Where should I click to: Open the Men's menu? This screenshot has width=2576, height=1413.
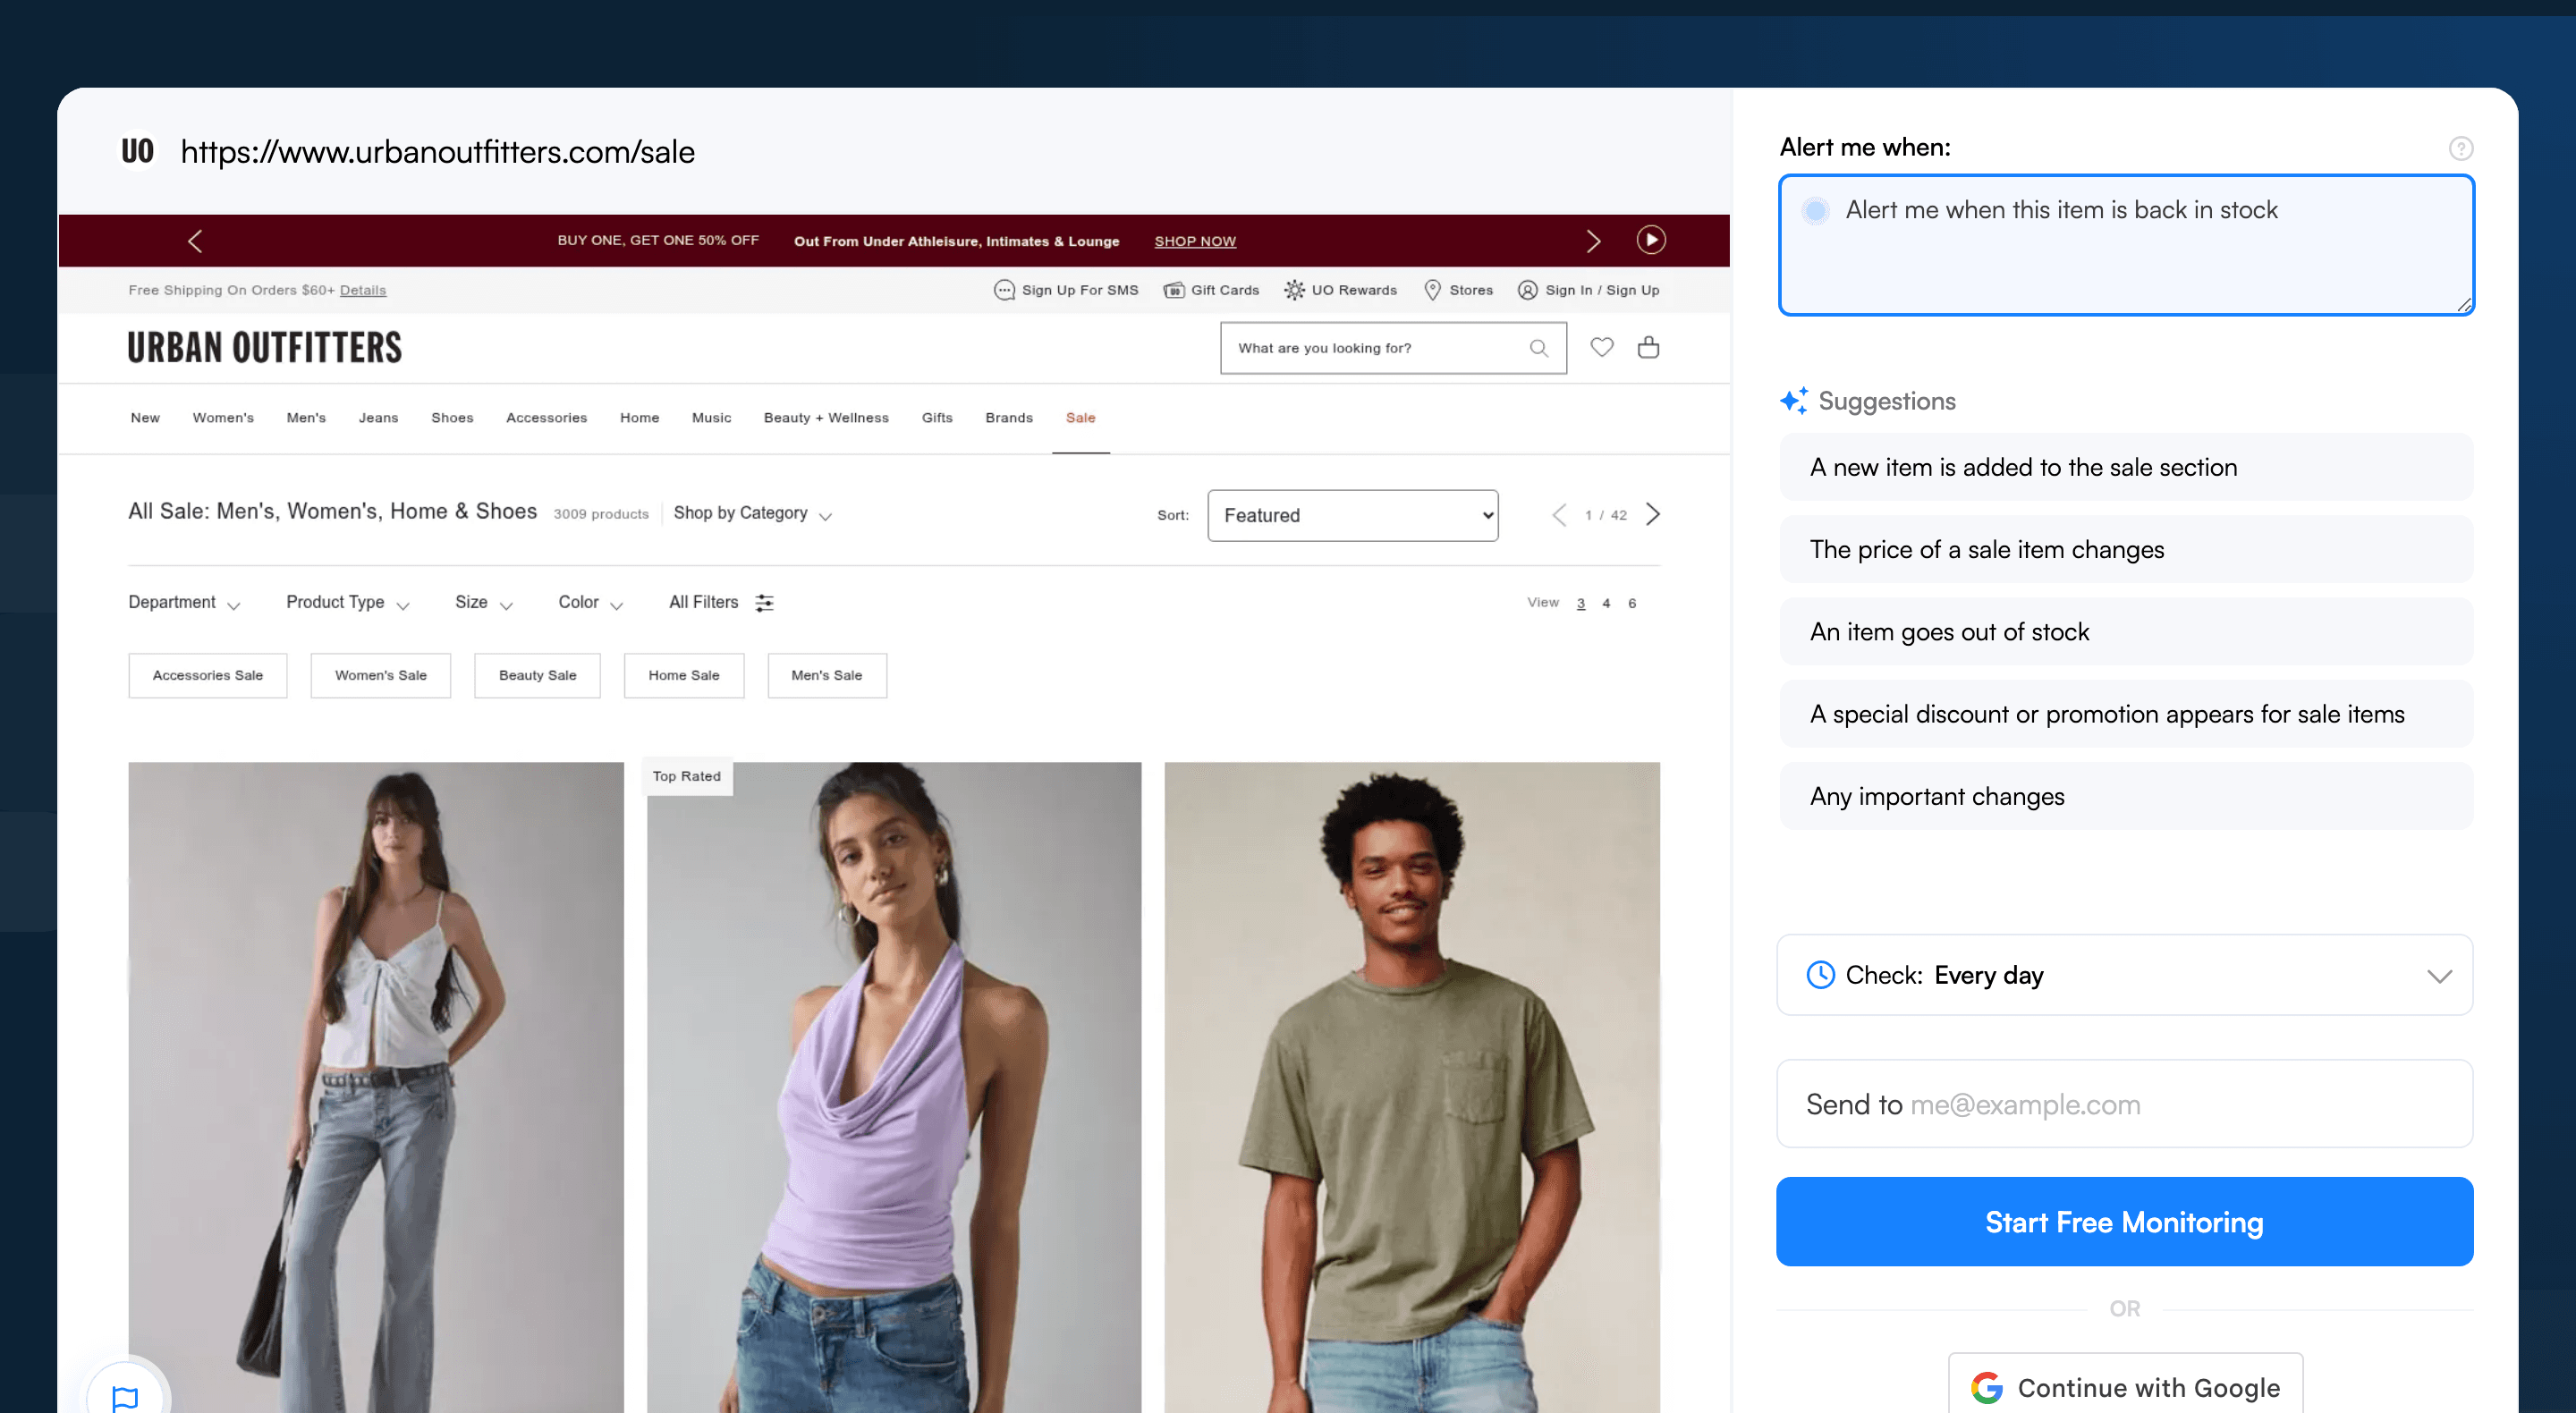pos(306,418)
